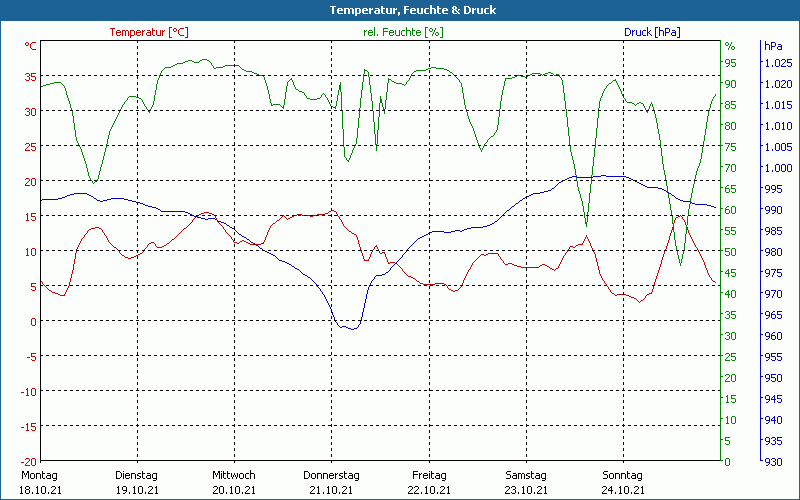This screenshot has height=500, width=800.
Task: Click the '35' tick on temperature axis
Action: point(31,77)
